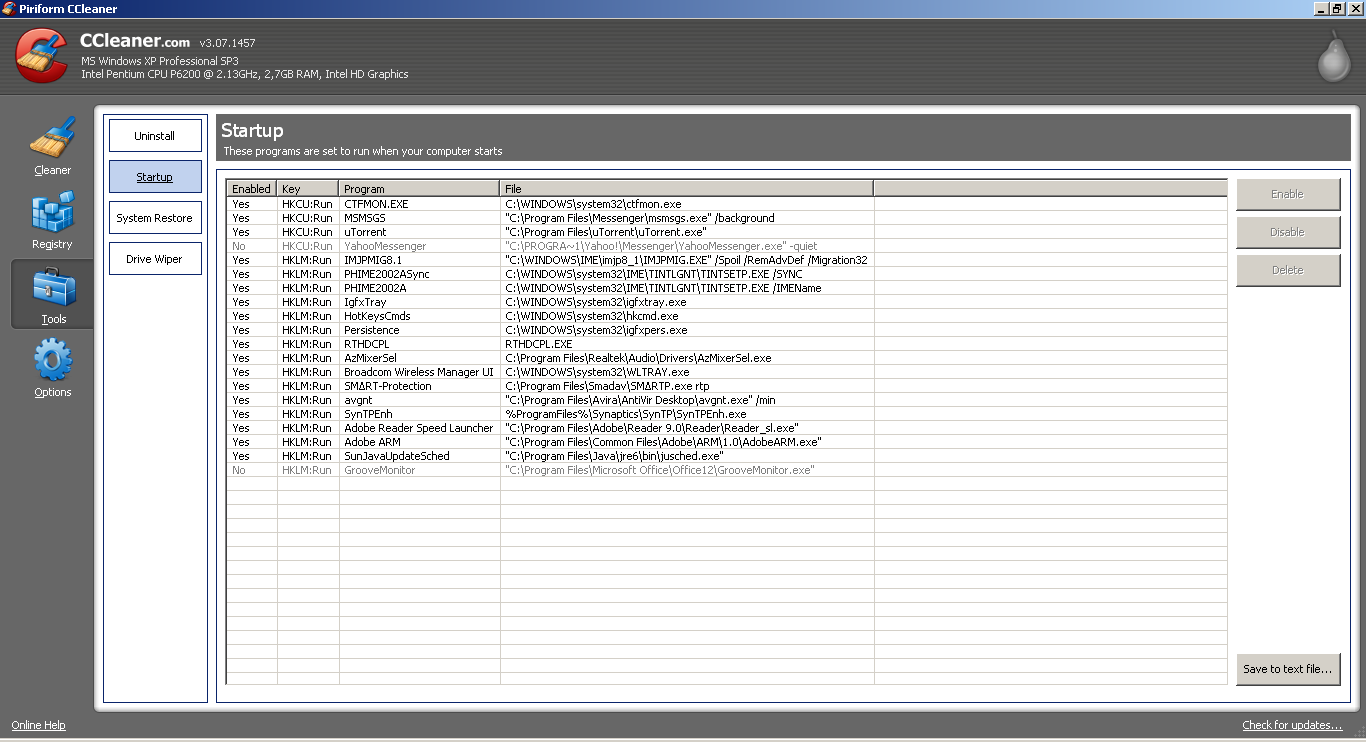This screenshot has width=1366, height=742.
Task: Sort by the Program column header
Action: click(420, 188)
